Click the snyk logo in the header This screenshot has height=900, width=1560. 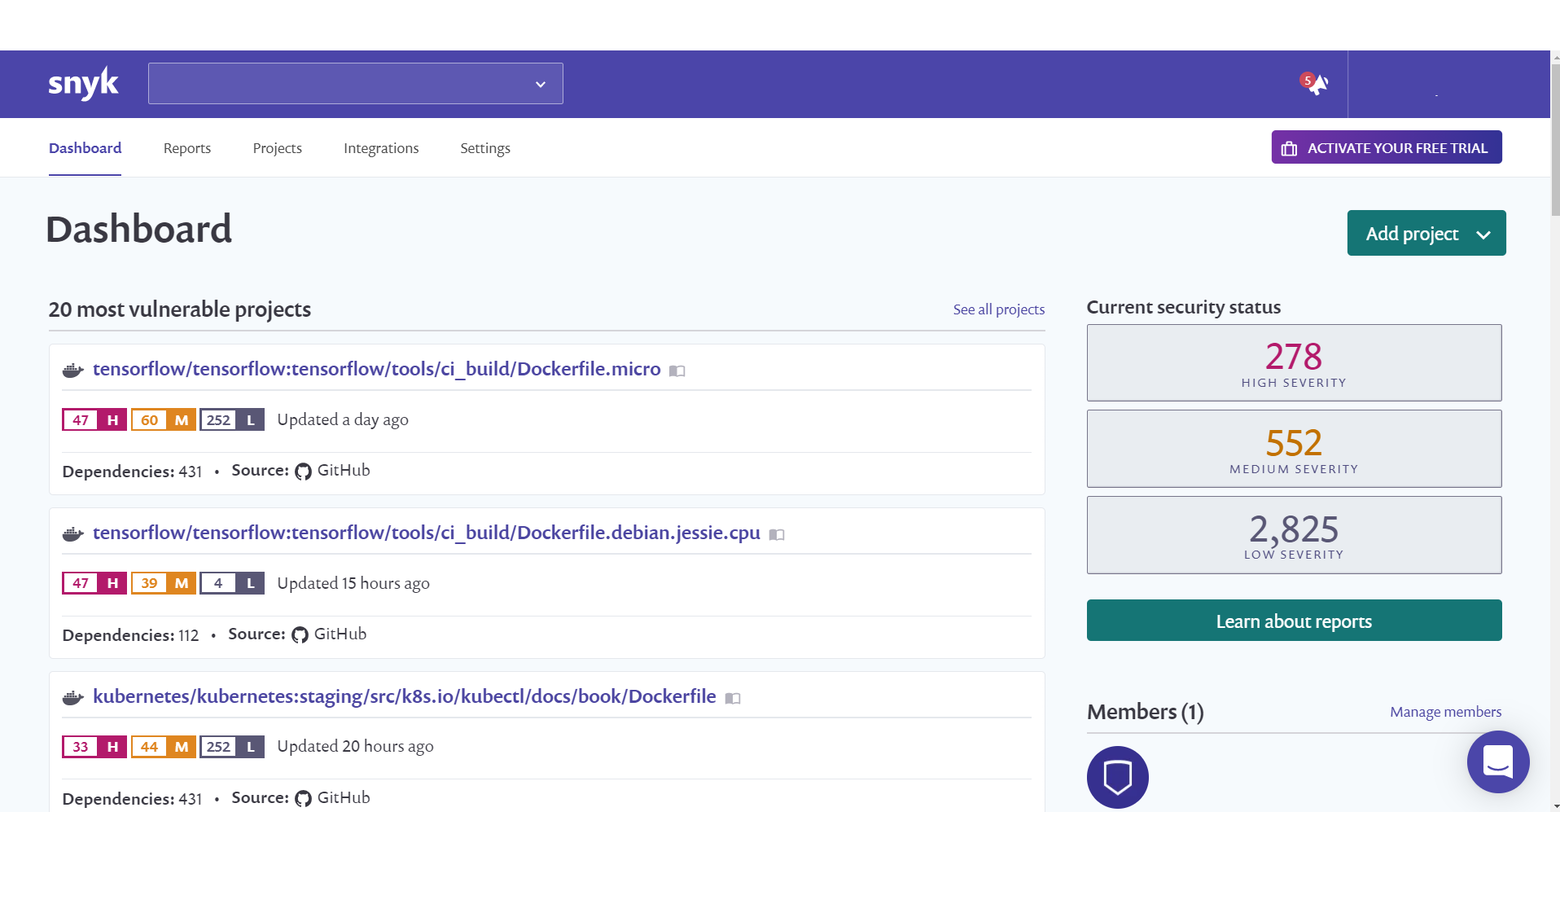[83, 83]
